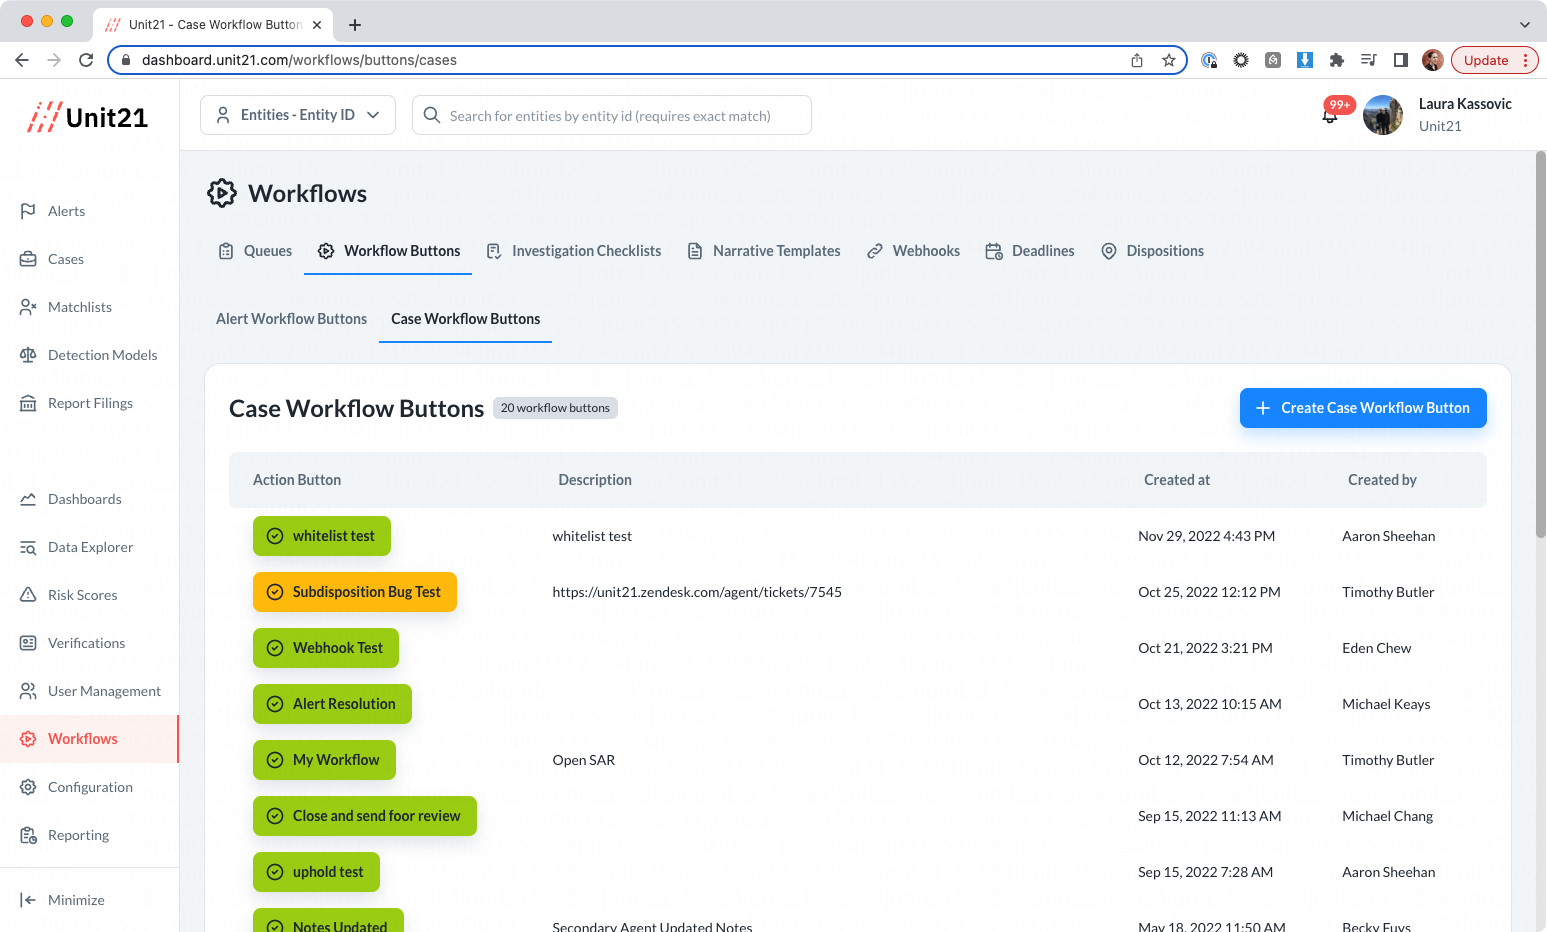Open the Dispositions tab
Screen dimensions: 1547x932
coord(1152,251)
